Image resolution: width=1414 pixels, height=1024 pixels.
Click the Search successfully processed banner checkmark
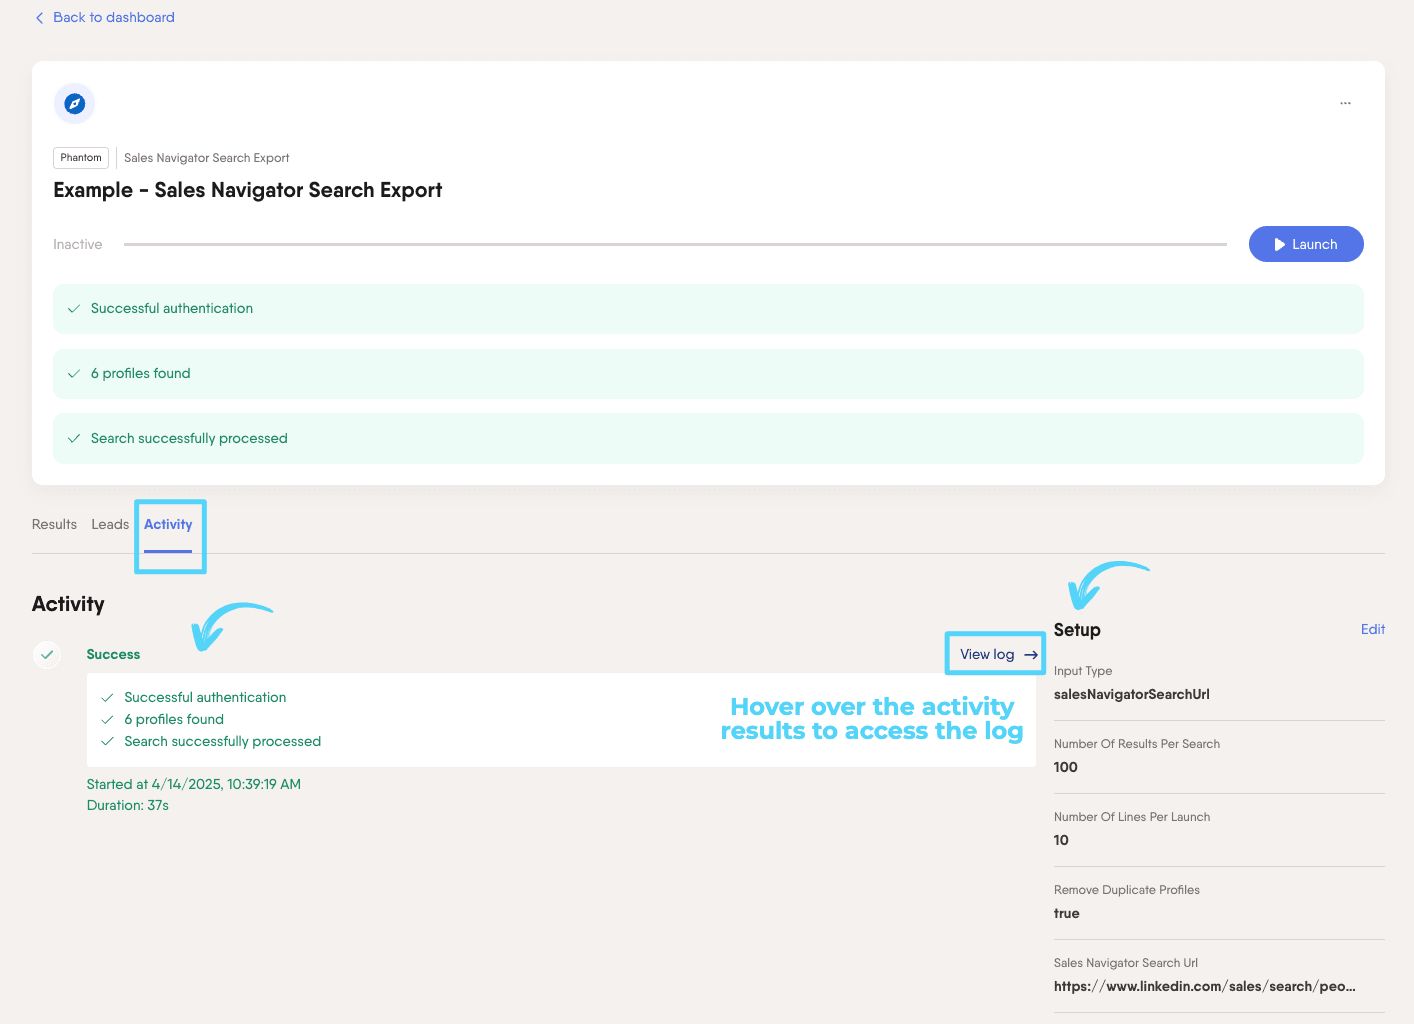tap(73, 439)
